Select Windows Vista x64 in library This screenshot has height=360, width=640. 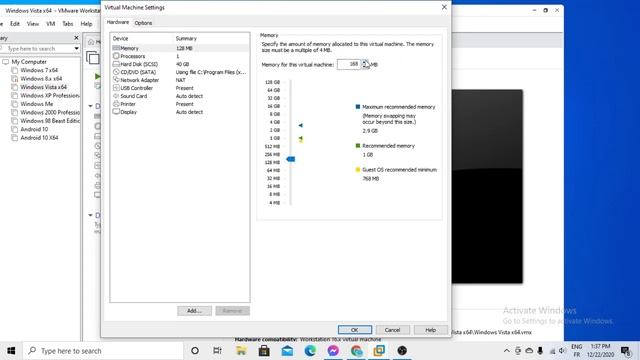[x=44, y=87]
